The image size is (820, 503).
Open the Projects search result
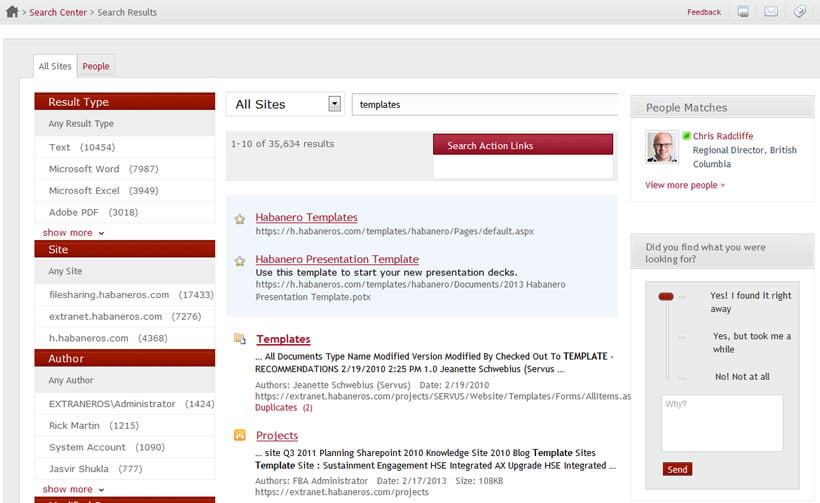click(x=277, y=435)
